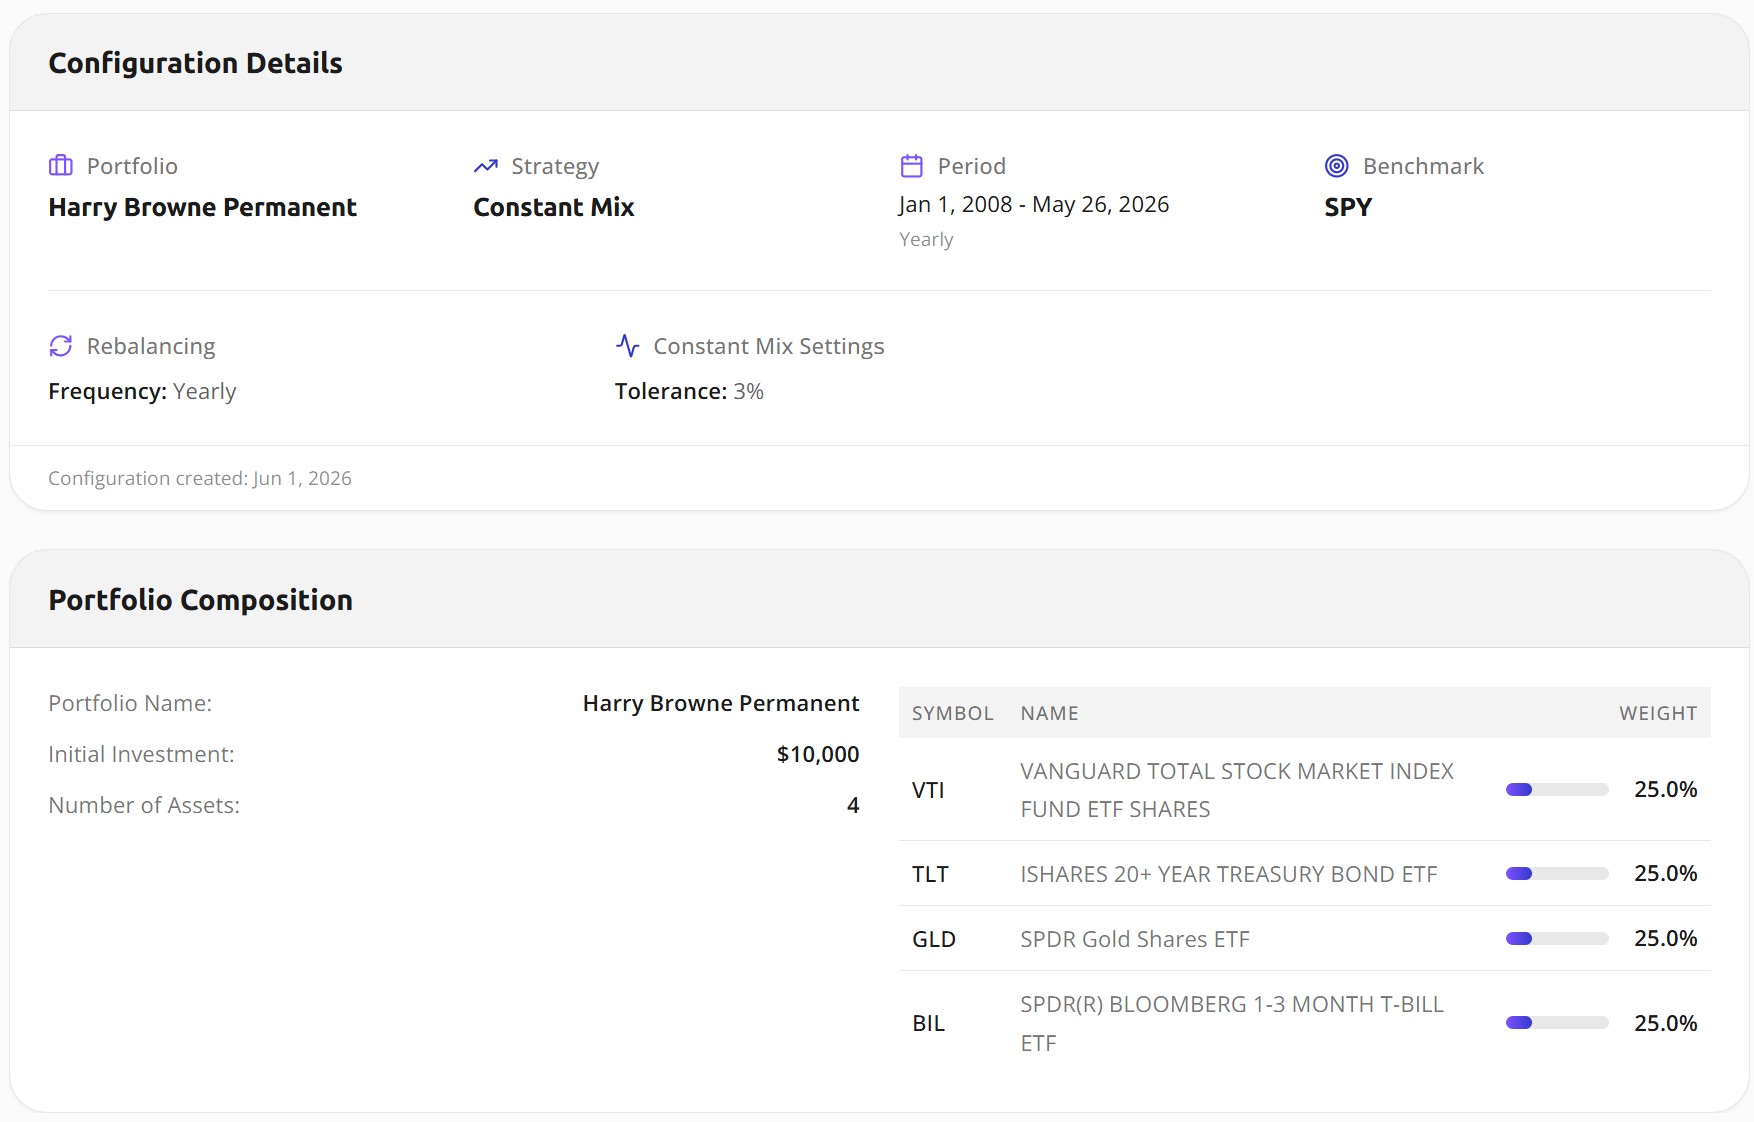Click 'SPDR(R) BLOOMBERG 1-3 MONTH T-BILL ETF' name
The image size is (1754, 1122).
[1232, 1023]
